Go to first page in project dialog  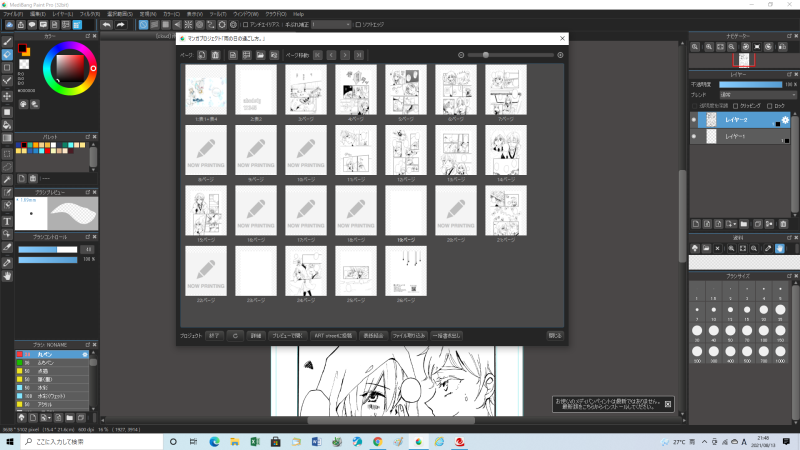click(317, 55)
